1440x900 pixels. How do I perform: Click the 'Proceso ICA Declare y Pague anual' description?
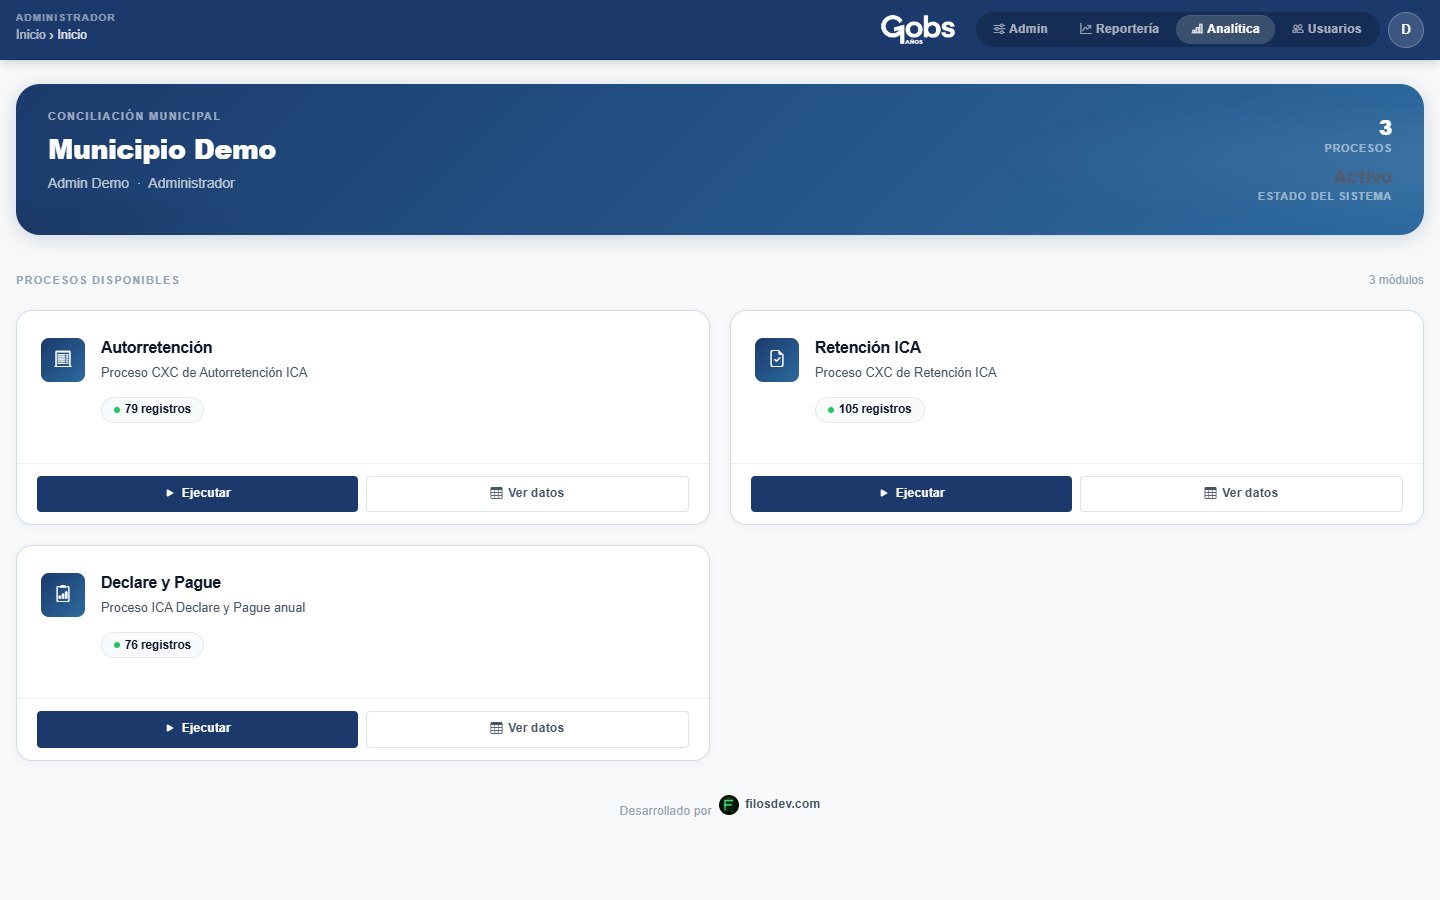(x=203, y=608)
